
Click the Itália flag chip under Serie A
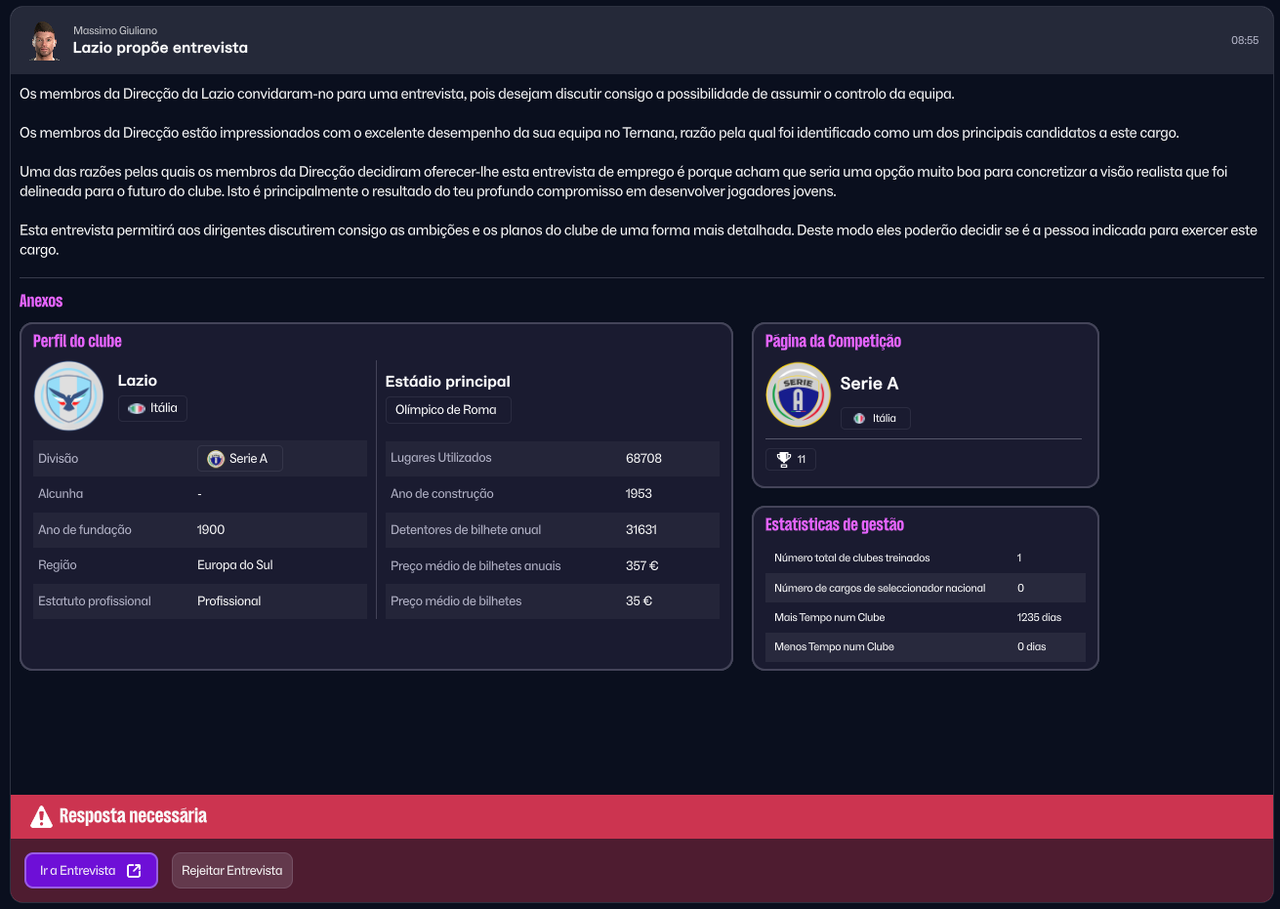coord(875,418)
